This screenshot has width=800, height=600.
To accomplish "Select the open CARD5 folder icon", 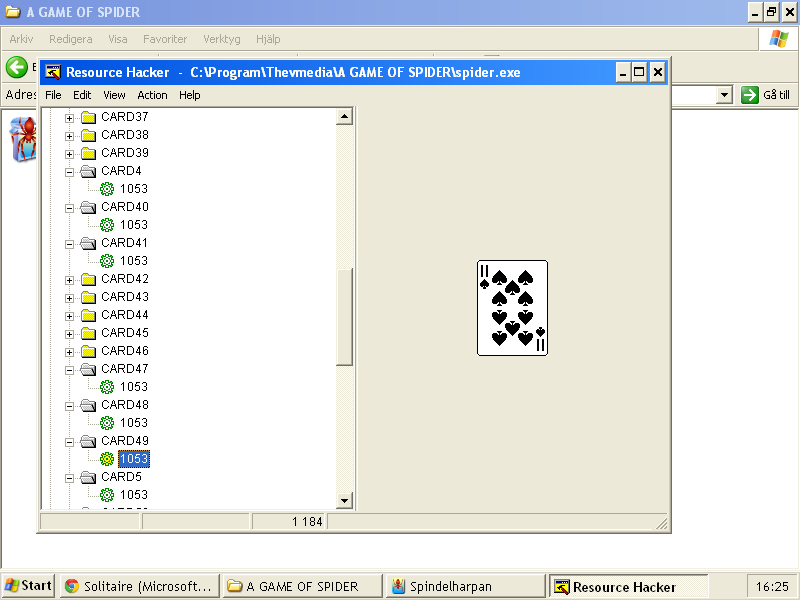I will [89, 478].
